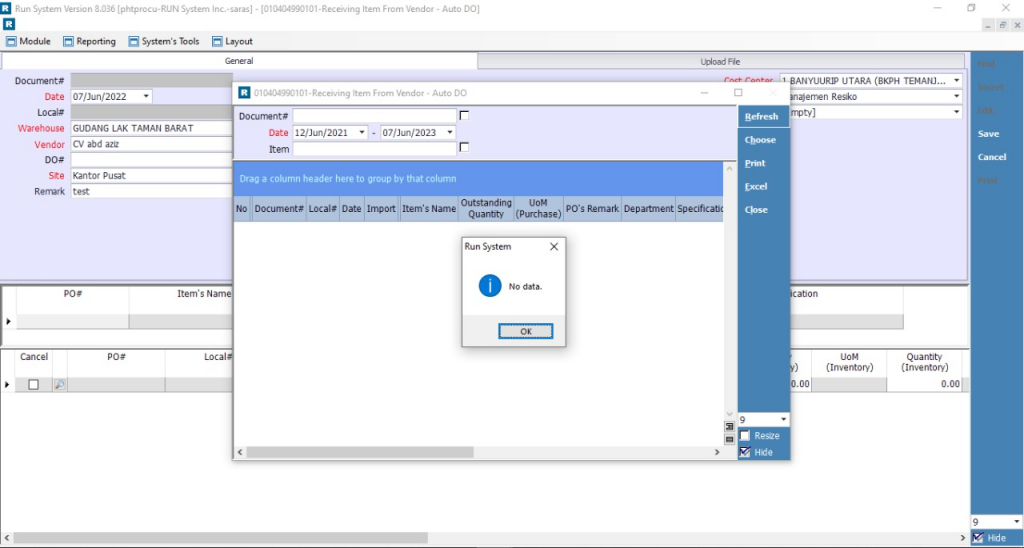Enable the Resize checkbox in the dialog
1024x548 pixels.
pyautogui.click(x=744, y=436)
